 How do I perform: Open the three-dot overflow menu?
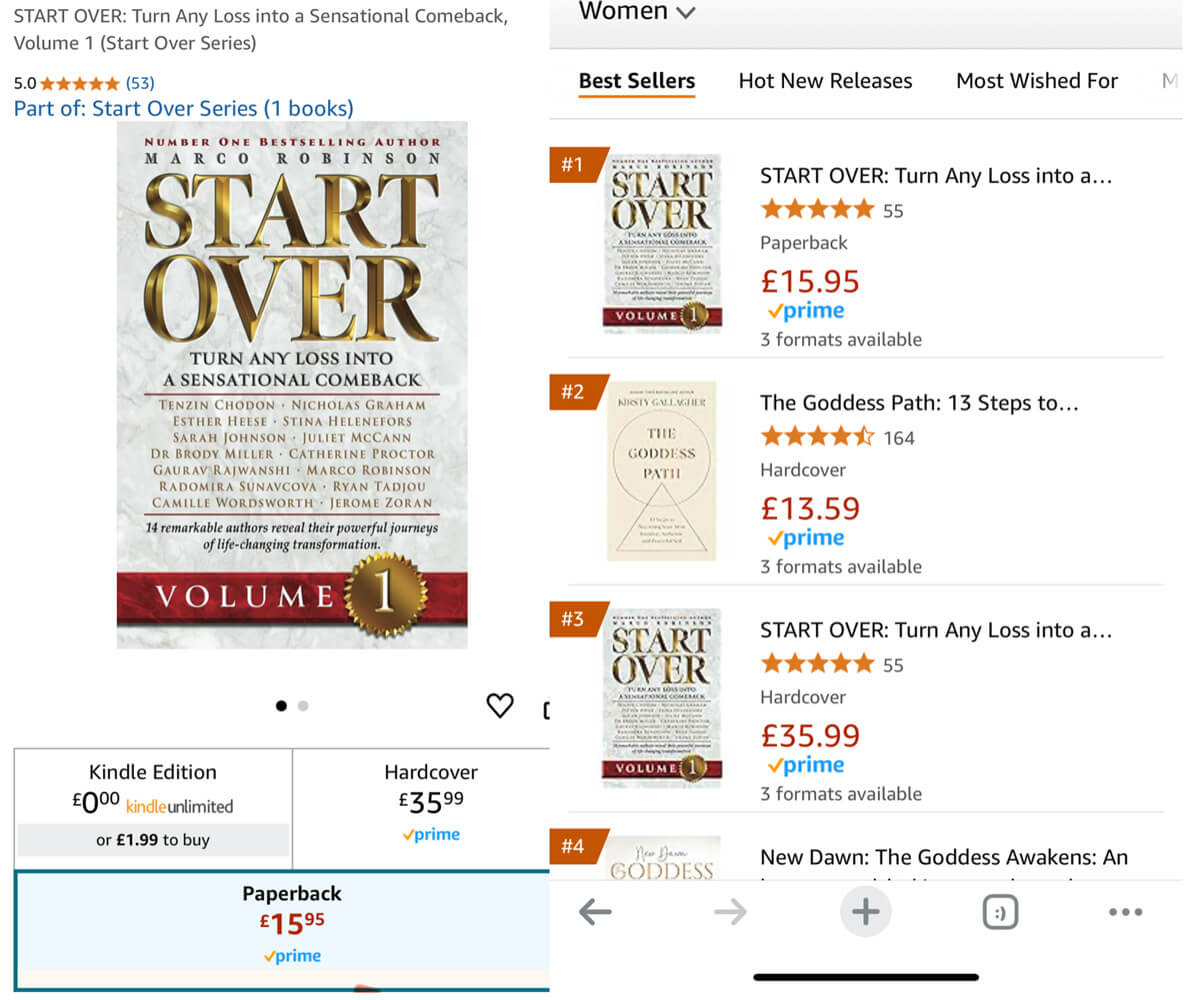tap(1126, 911)
